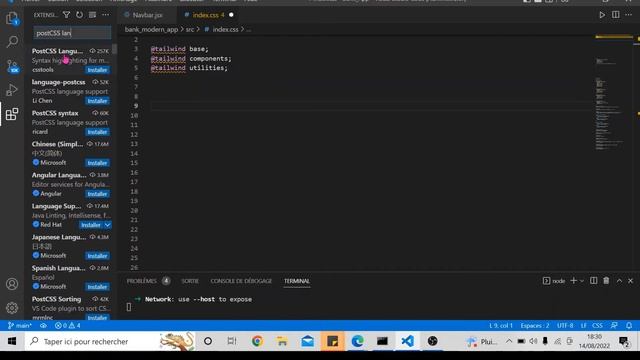Viewport: 640px width, 360px height.
Task: Open the PostCSS Sorting extension entry
Action: click(70, 309)
